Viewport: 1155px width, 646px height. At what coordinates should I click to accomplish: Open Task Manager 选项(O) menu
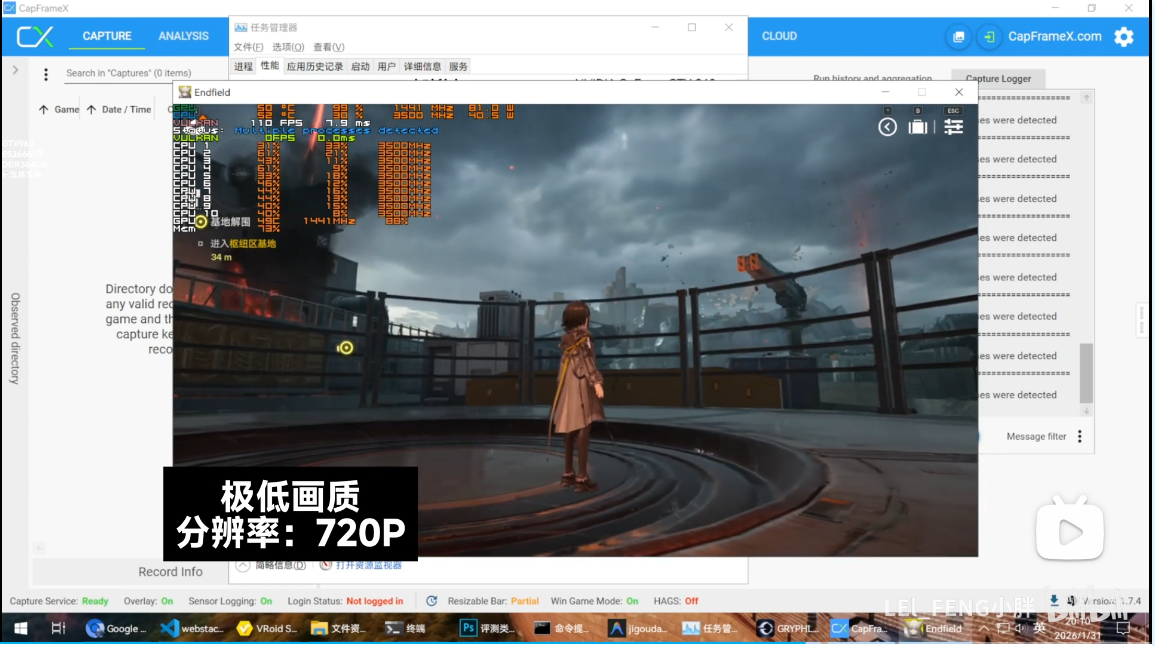point(288,47)
